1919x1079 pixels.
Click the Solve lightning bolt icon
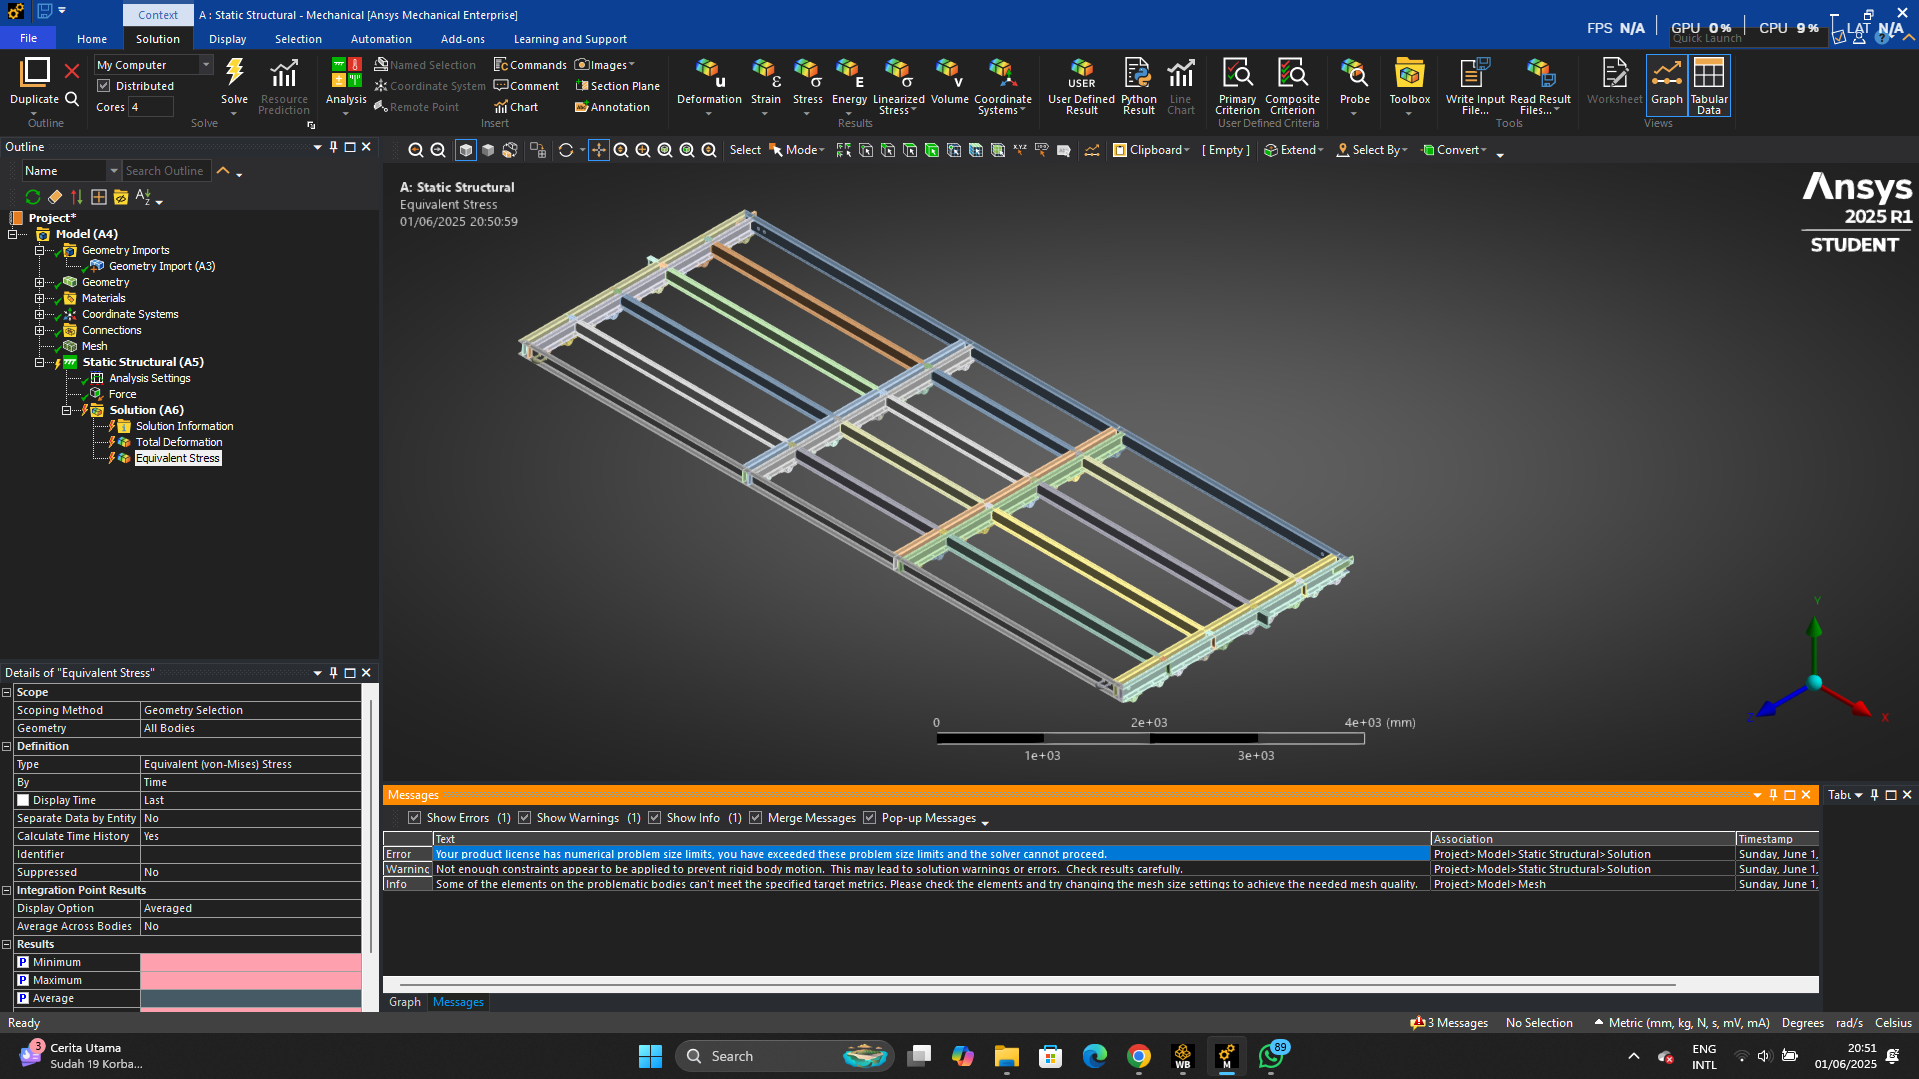[x=234, y=73]
